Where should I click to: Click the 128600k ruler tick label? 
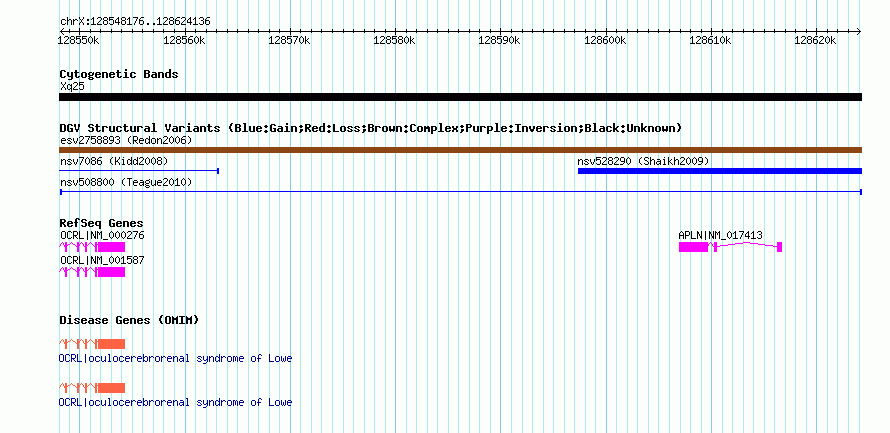coord(605,41)
